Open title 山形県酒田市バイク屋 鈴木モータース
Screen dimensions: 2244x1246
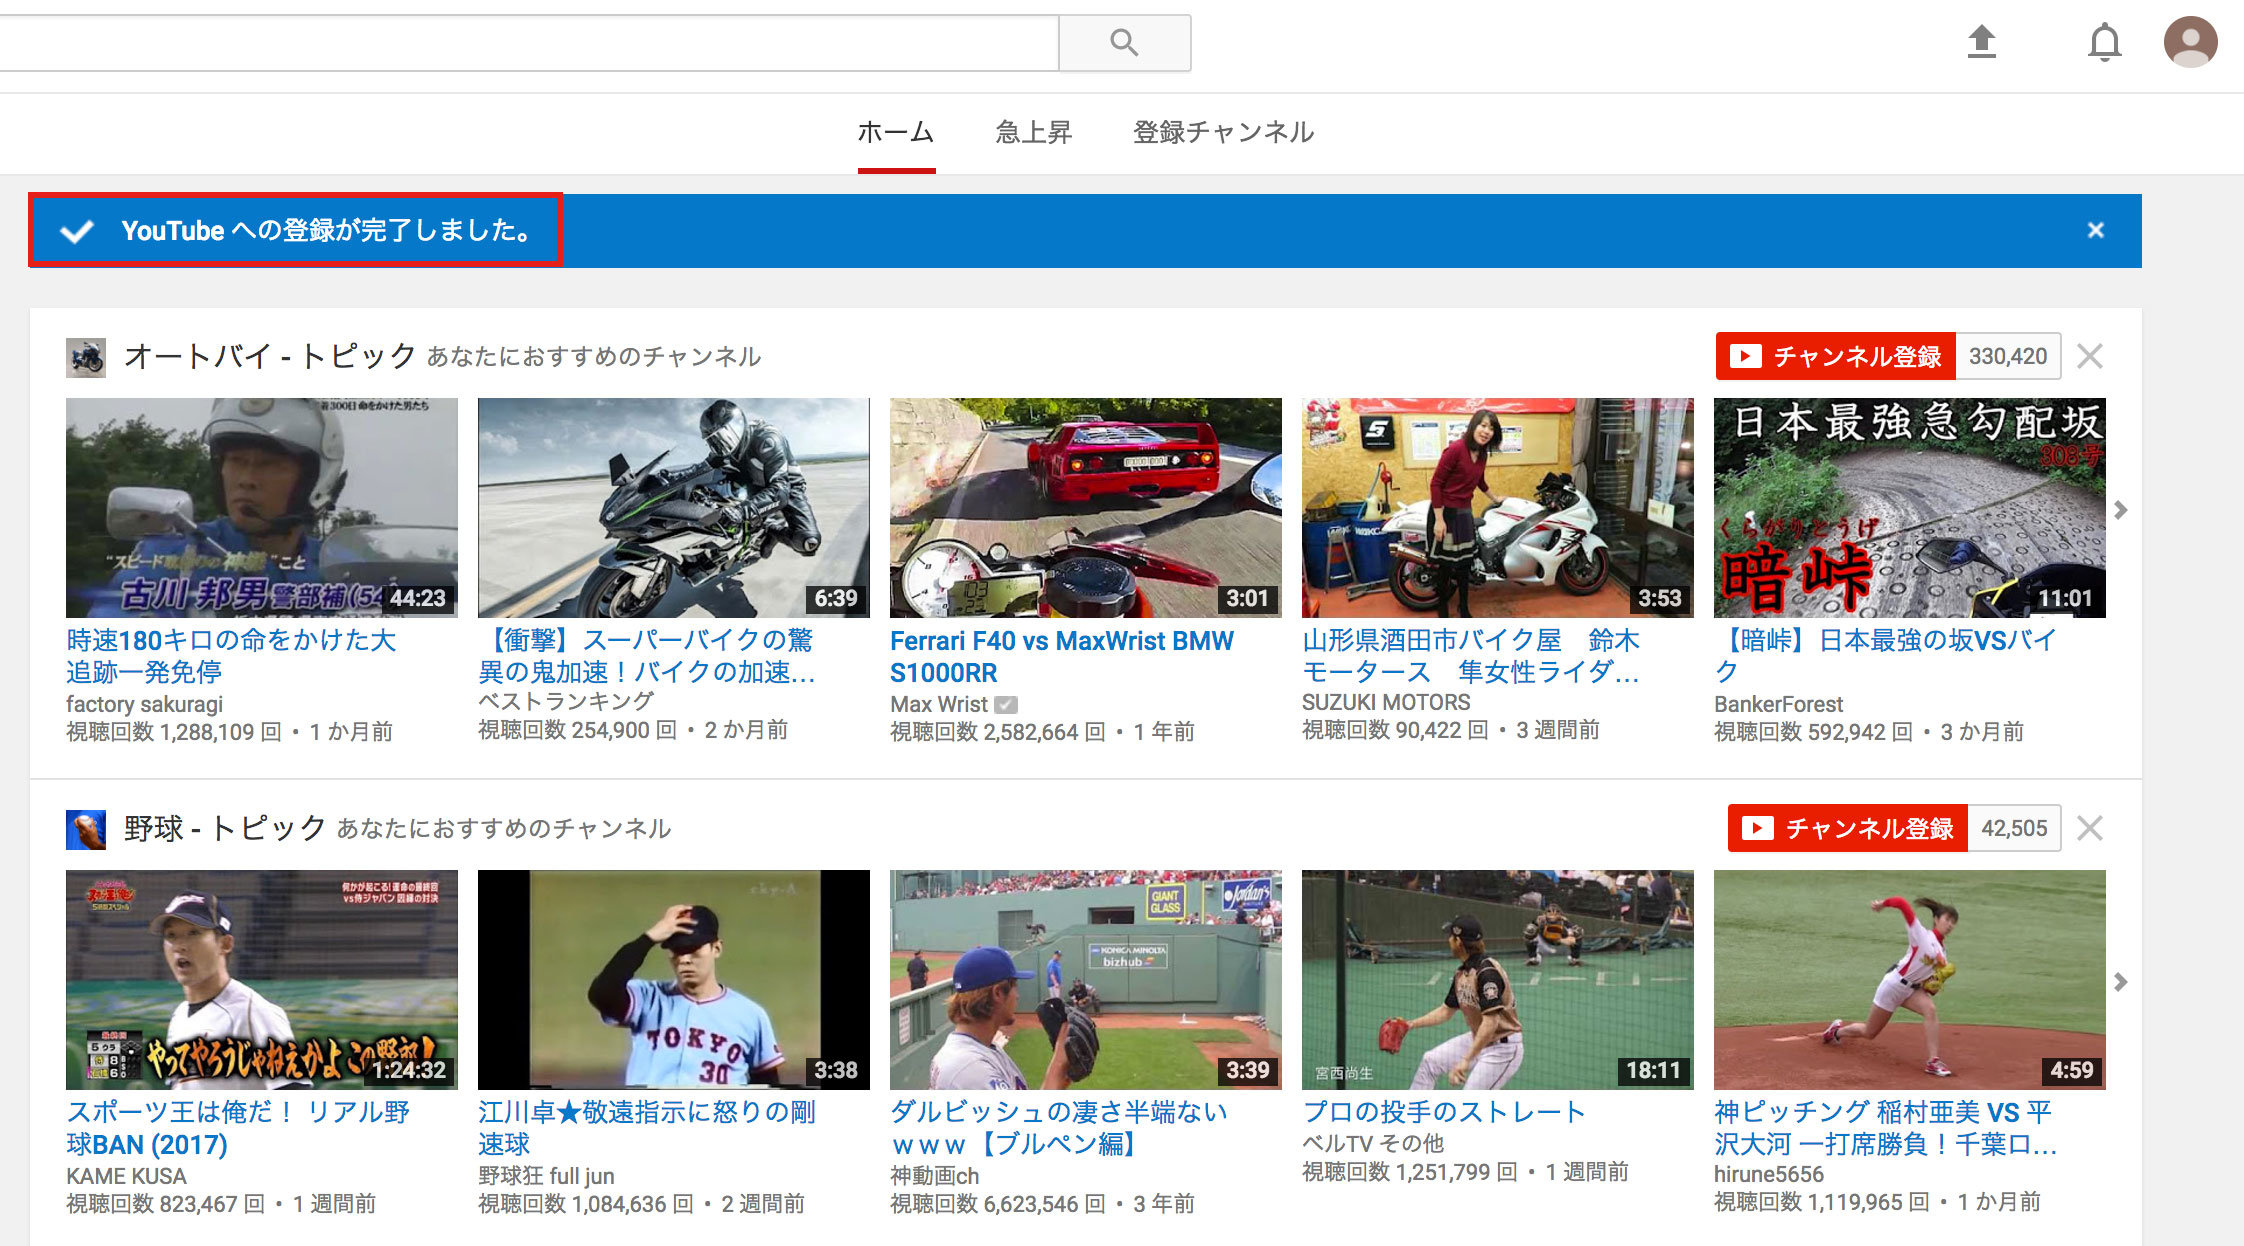pos(1471,656)
